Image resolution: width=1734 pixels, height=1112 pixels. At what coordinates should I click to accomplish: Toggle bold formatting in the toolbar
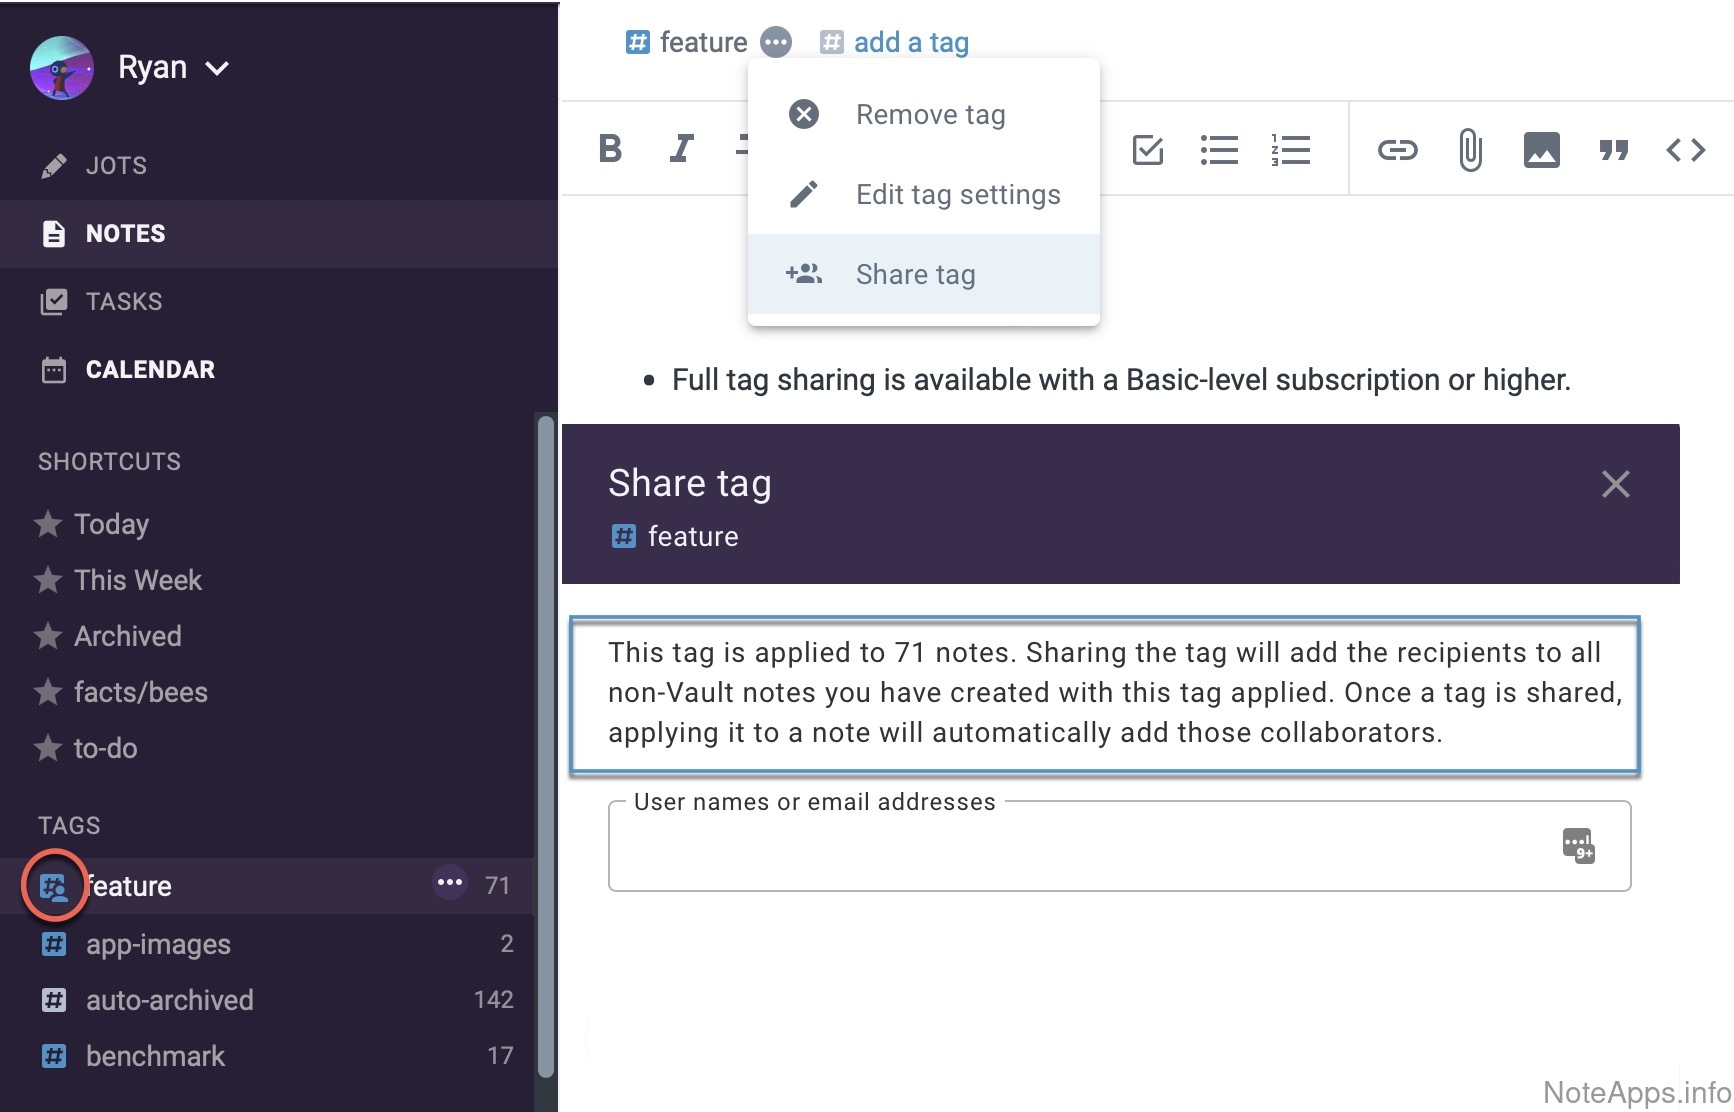tap(610, 149)
